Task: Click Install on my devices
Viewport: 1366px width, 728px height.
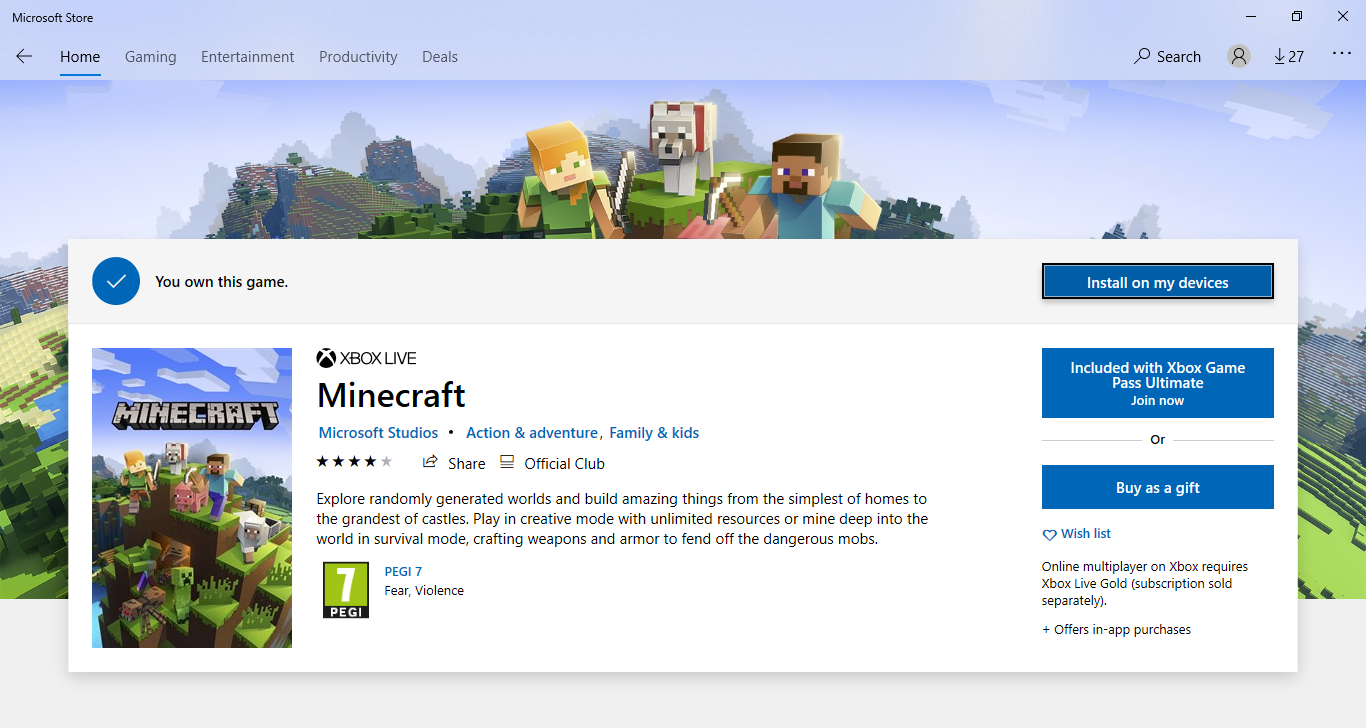Action: (x=1158, y=282)
